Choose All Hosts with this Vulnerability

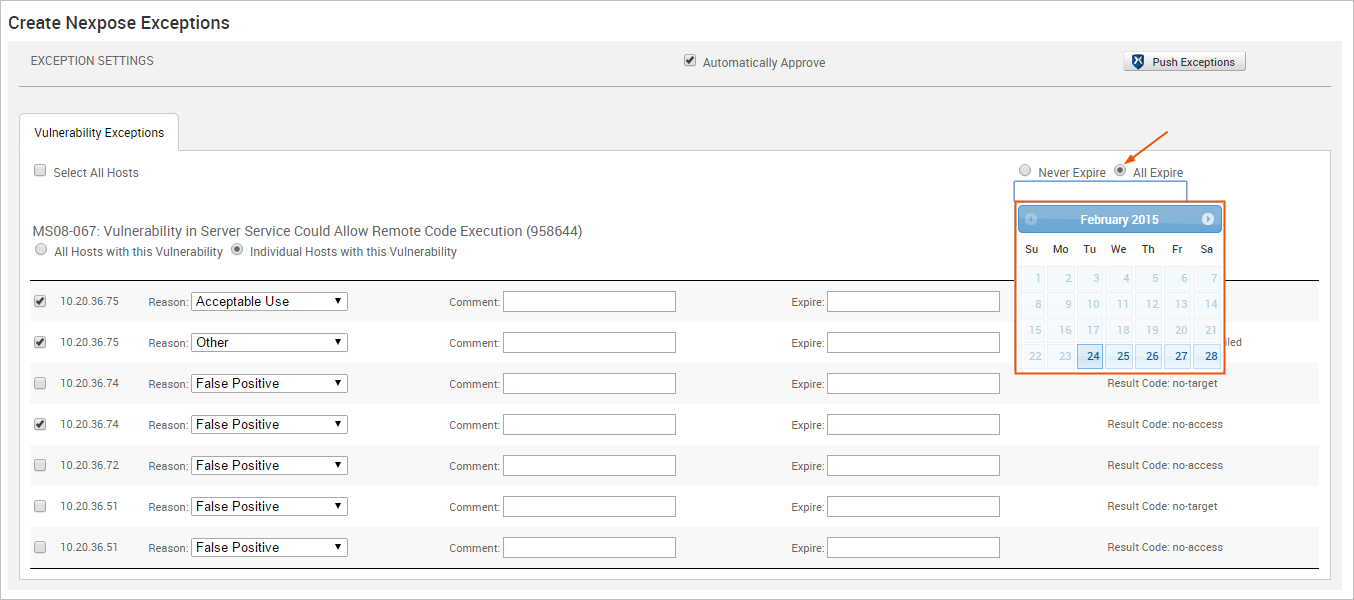(40, 250)
